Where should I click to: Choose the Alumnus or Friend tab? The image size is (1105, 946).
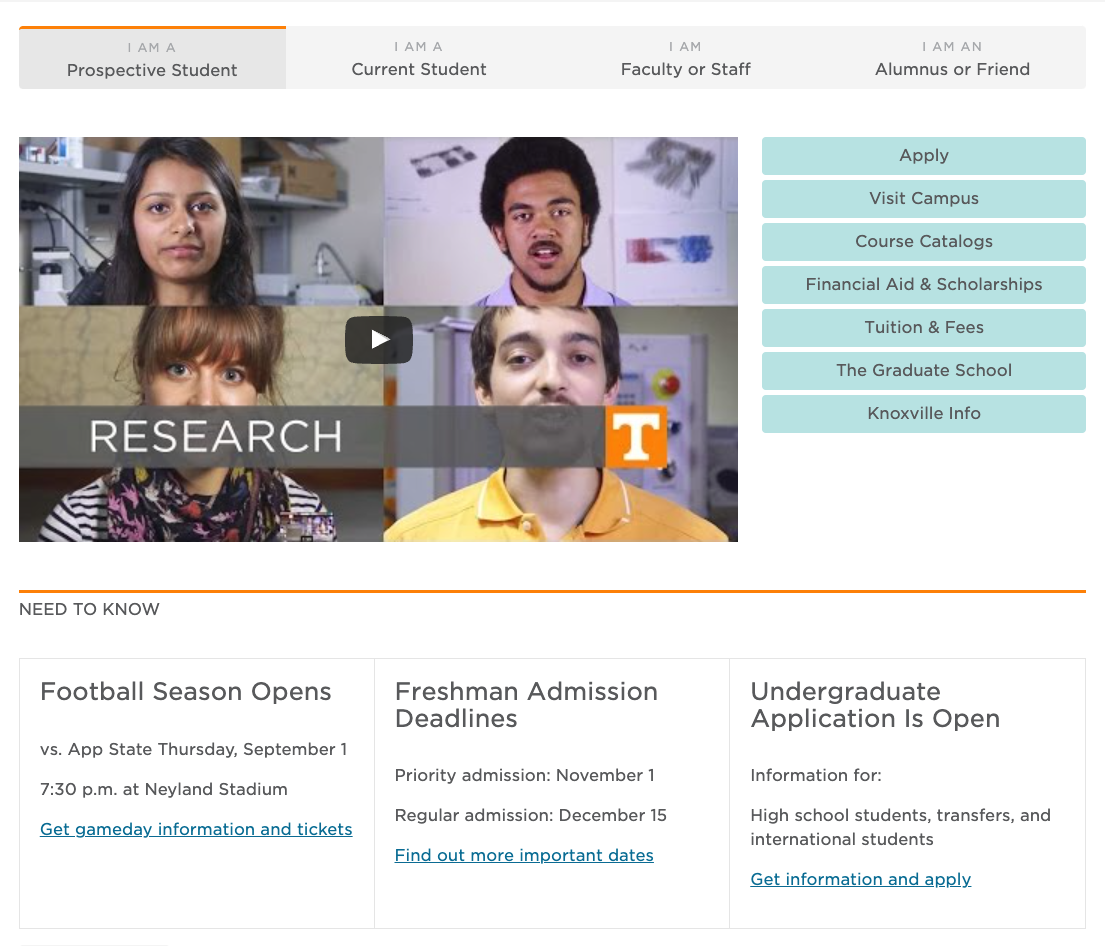pos(952,58)
